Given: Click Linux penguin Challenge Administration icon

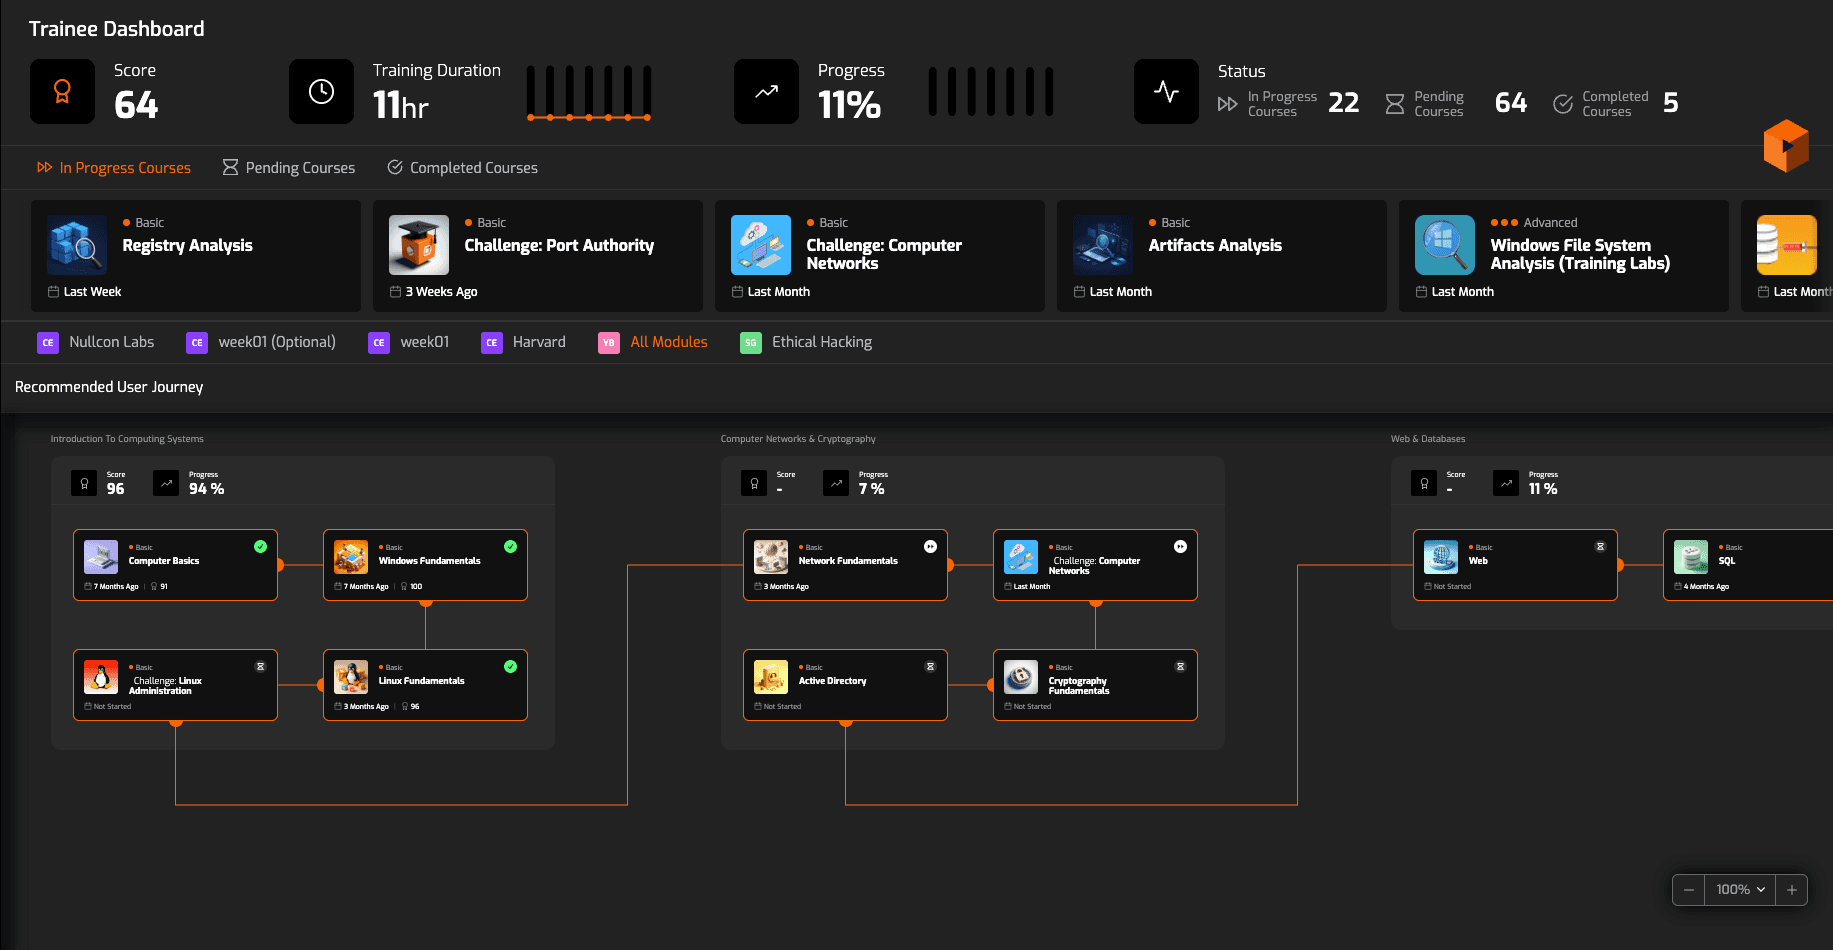Looking at the screenshot, I should point(101,677).
